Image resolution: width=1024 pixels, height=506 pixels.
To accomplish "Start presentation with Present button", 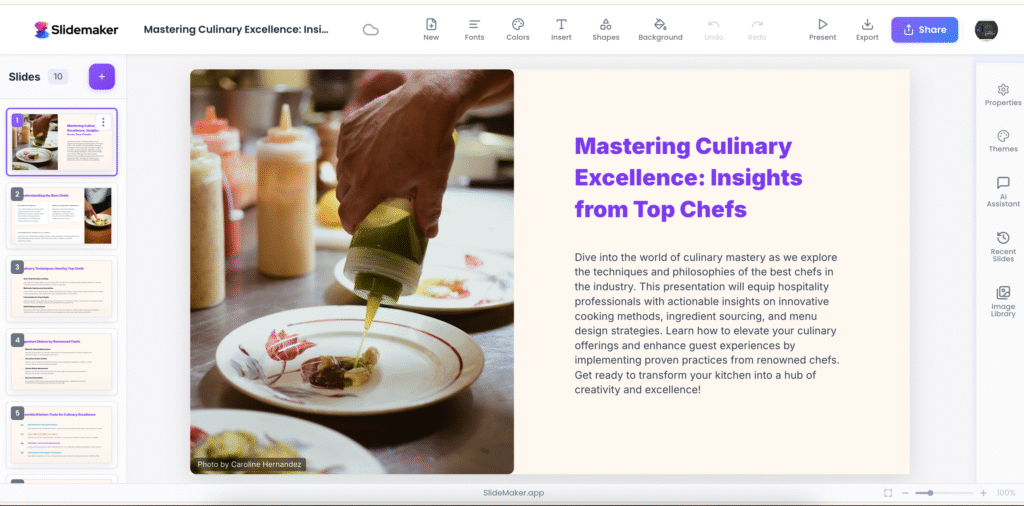I will coord(822,28).
